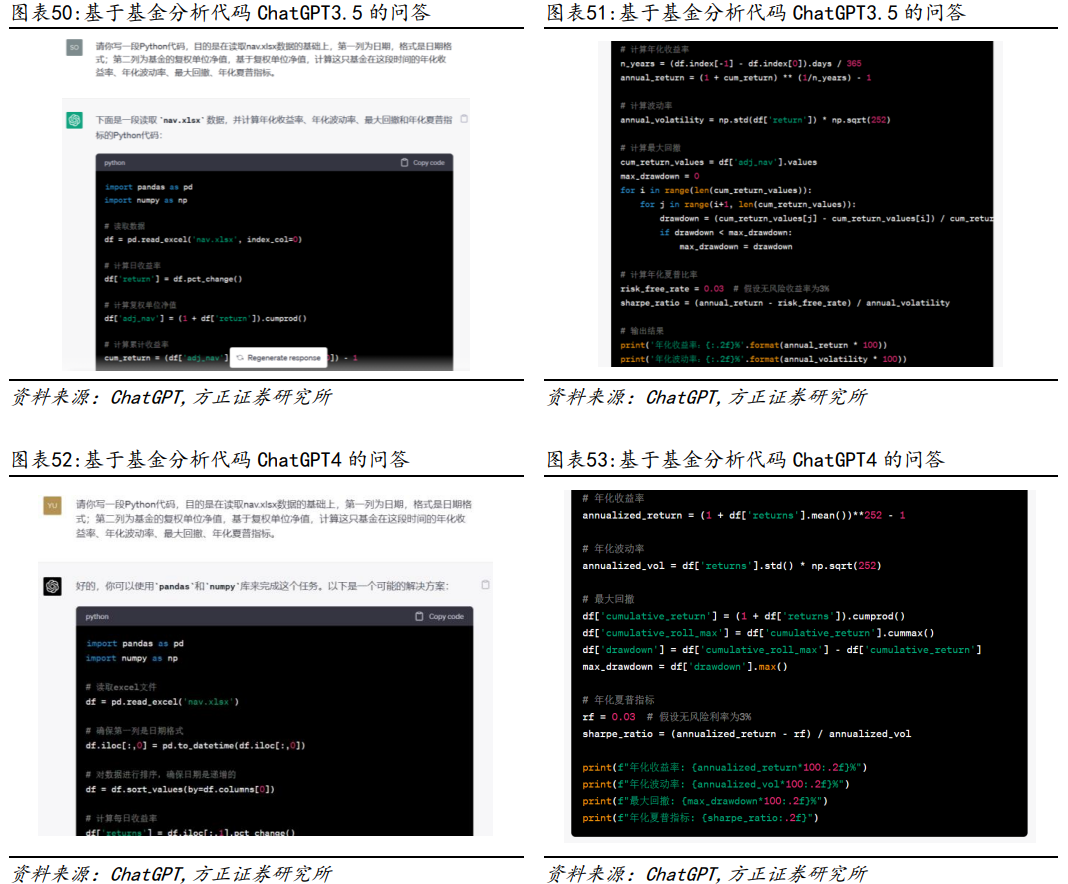
Task: Click the line df['cumulative_roll_max'] = ...cummax()
Action: [x=758, y=633]
